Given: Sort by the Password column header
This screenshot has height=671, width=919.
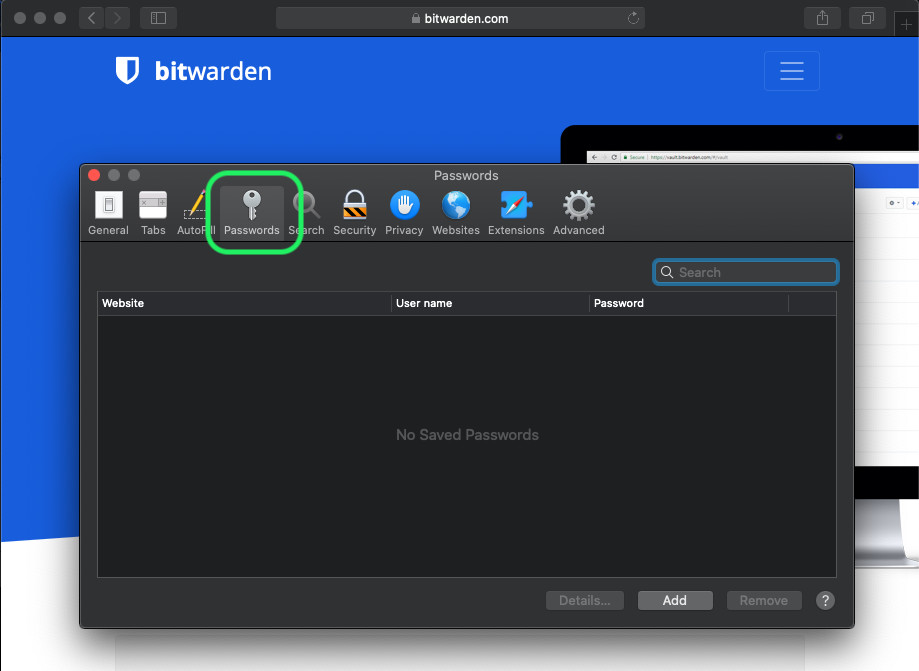Looking at the screenshot, I should pos(687,303).
